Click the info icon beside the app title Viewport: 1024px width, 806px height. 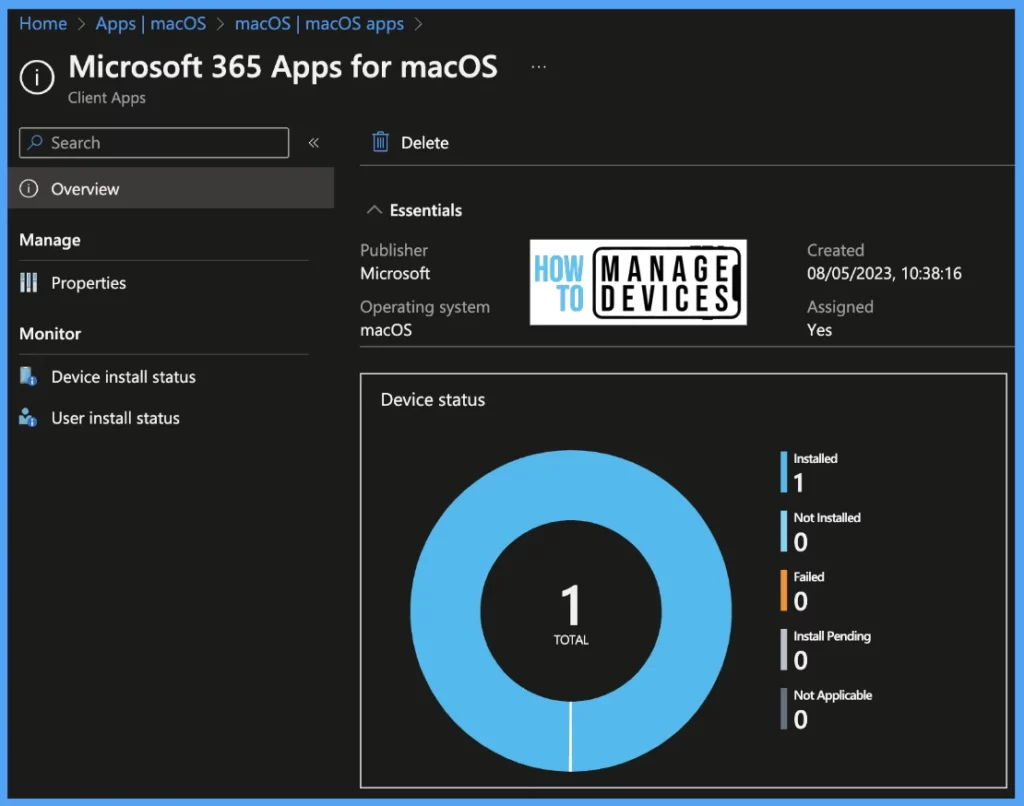coord(37,78)
